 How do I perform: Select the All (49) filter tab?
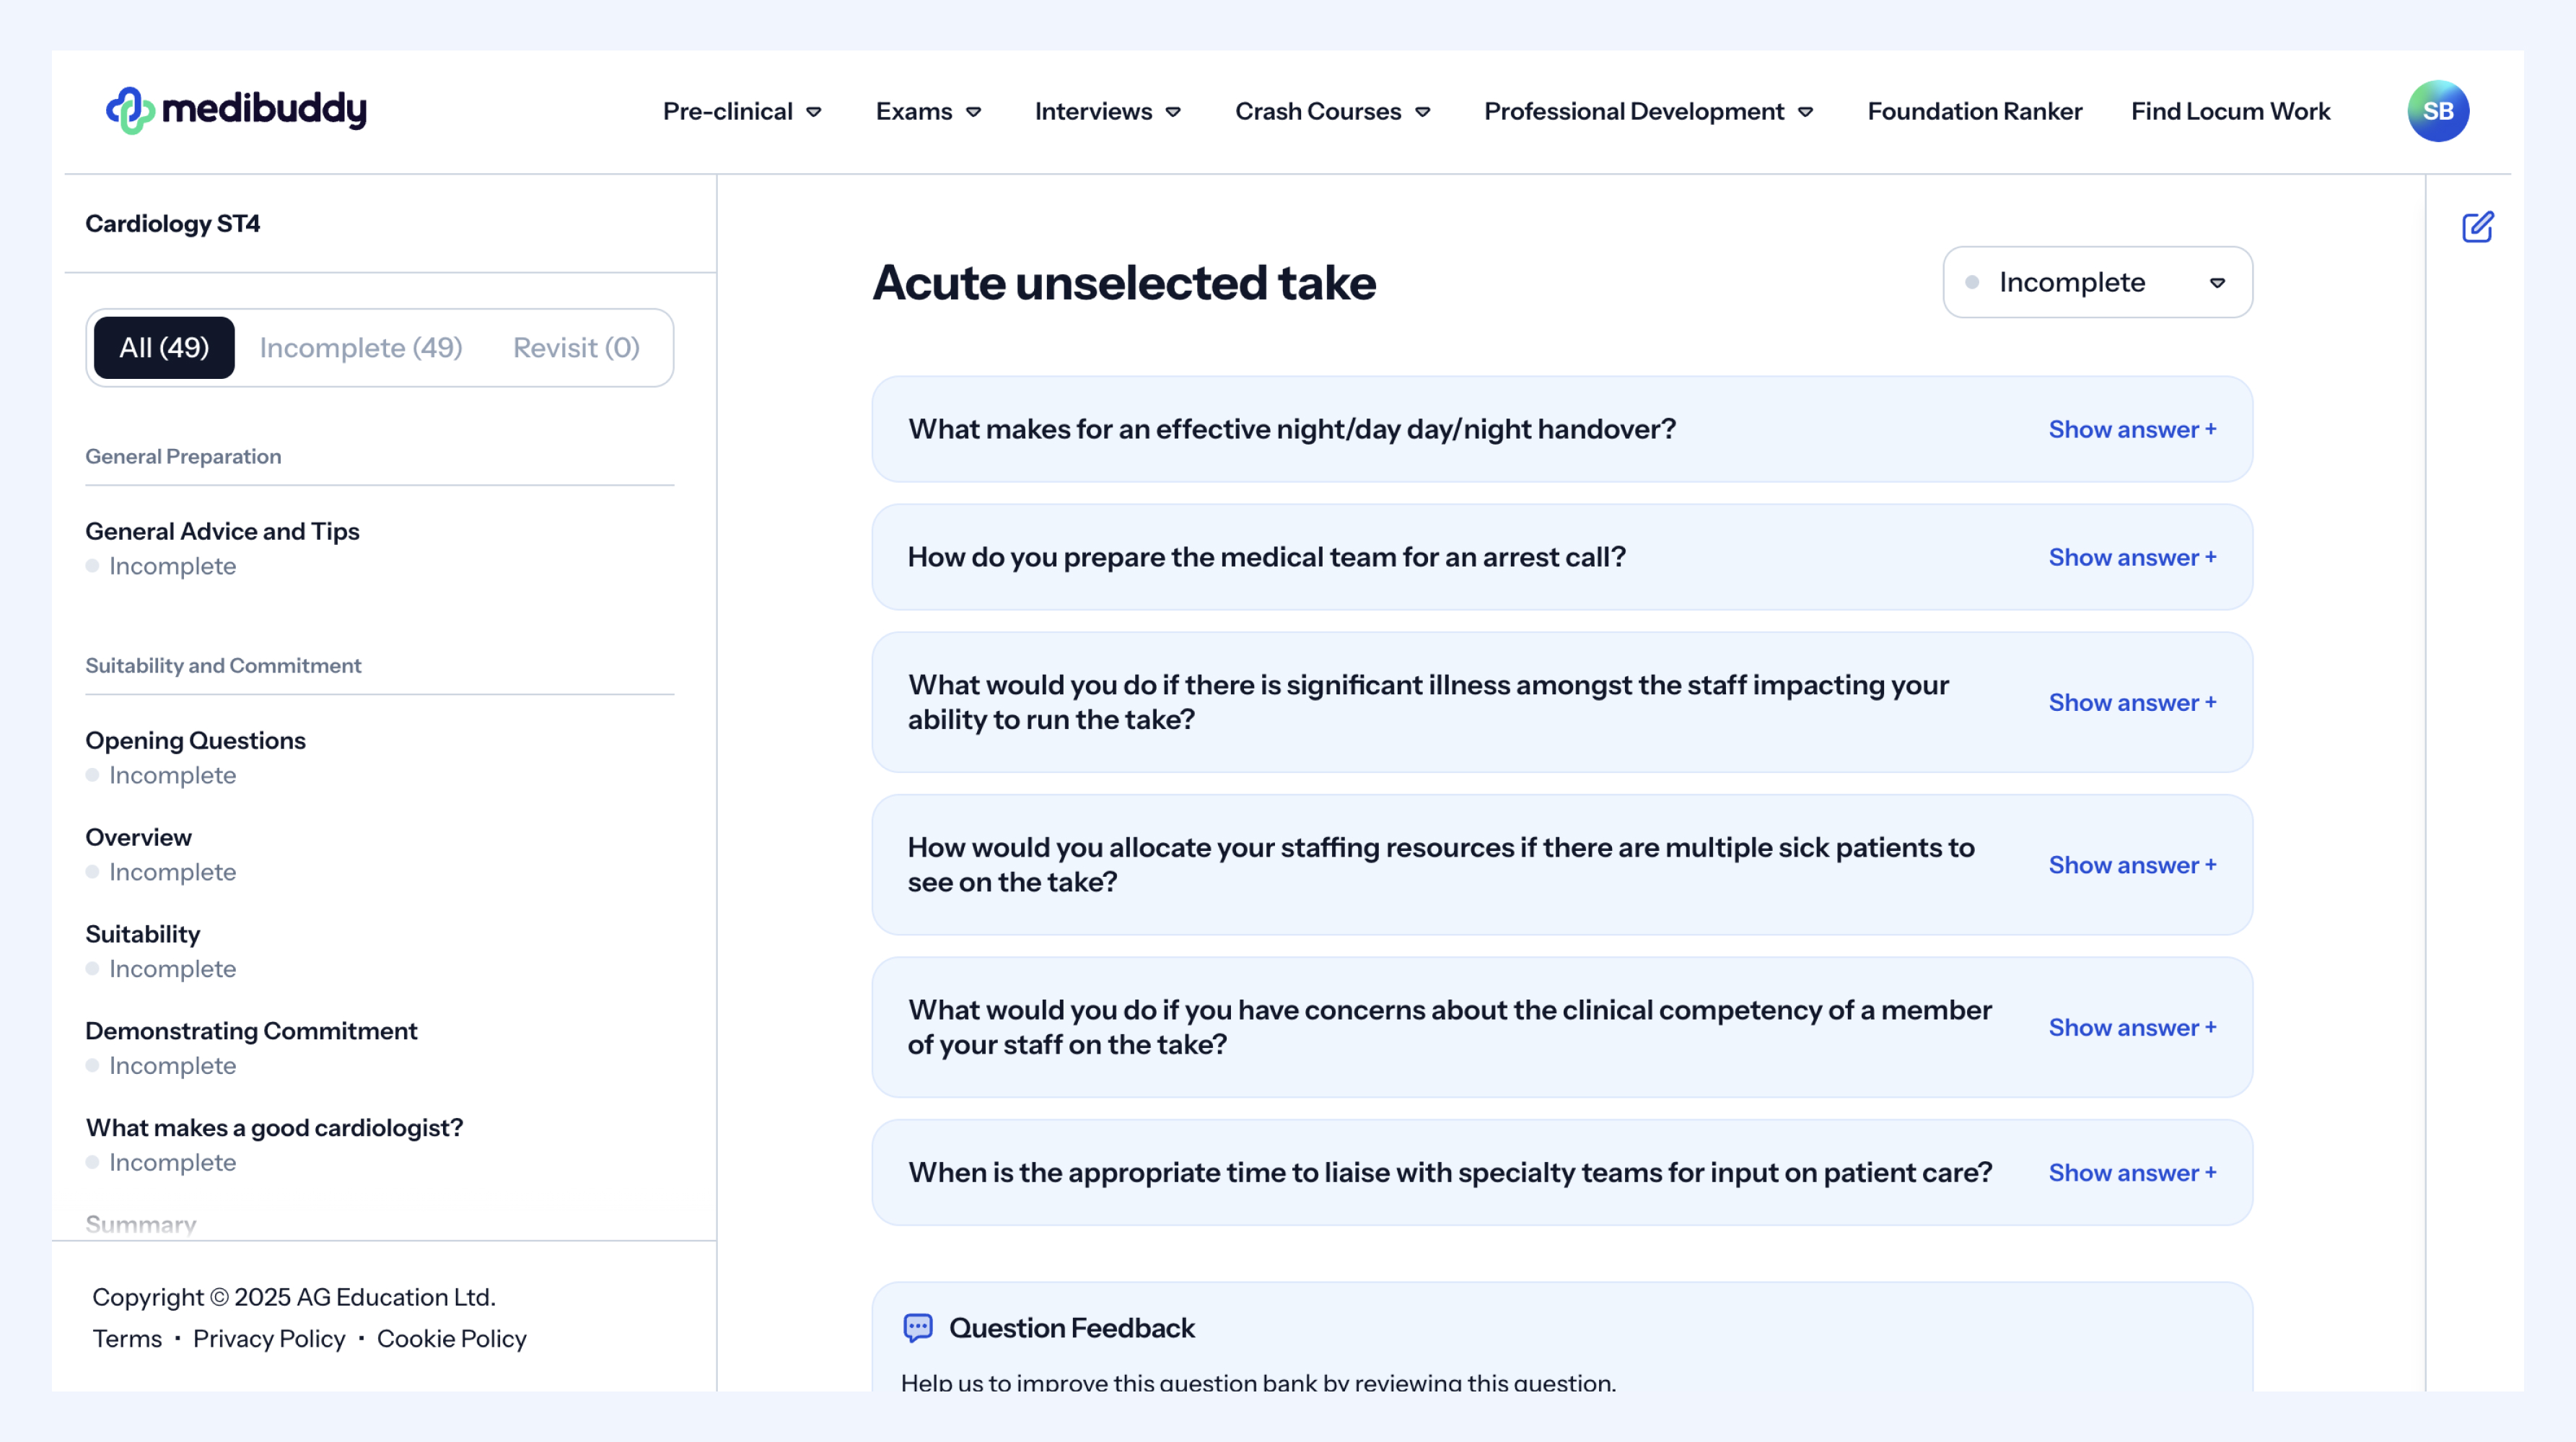click(164, 347)
